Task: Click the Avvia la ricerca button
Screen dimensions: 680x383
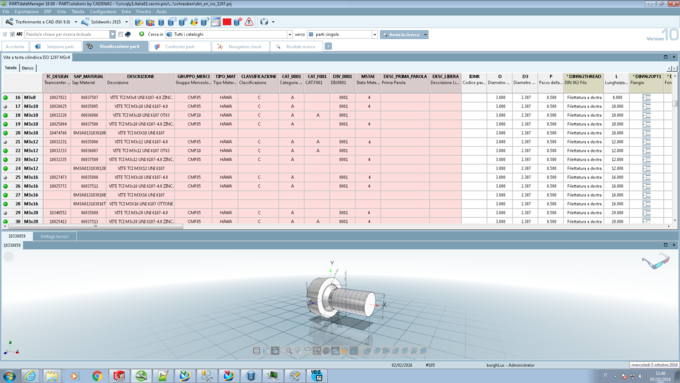Action: 402,34
